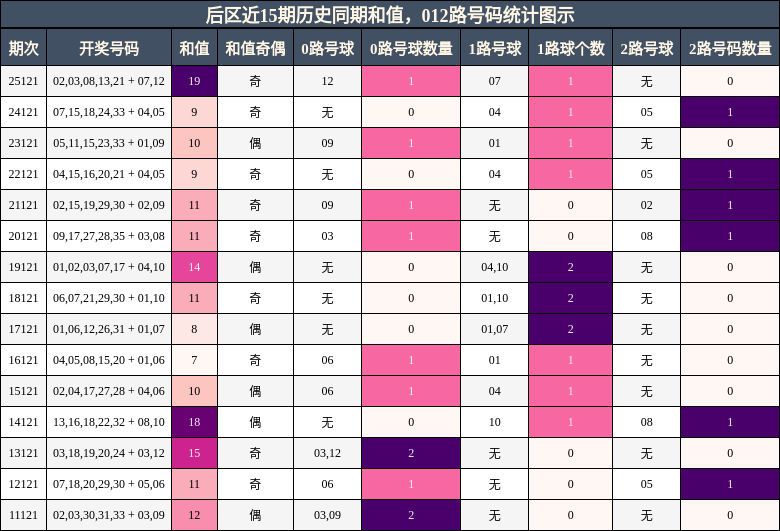The image size is (780, 531).
Task: Select period cell 12121
Action: [x=23, y=484]
